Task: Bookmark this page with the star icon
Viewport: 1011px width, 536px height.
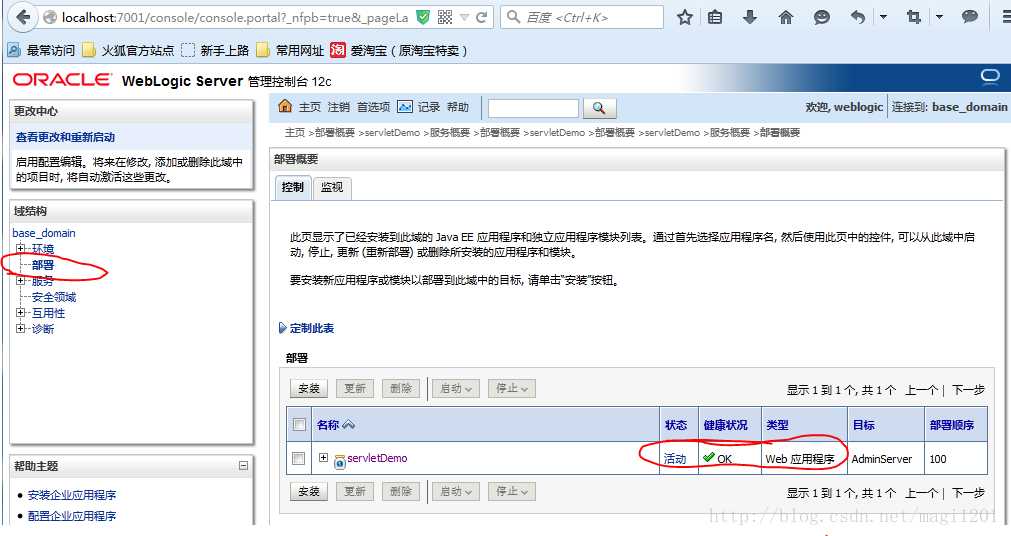Action: click(685, 17)
